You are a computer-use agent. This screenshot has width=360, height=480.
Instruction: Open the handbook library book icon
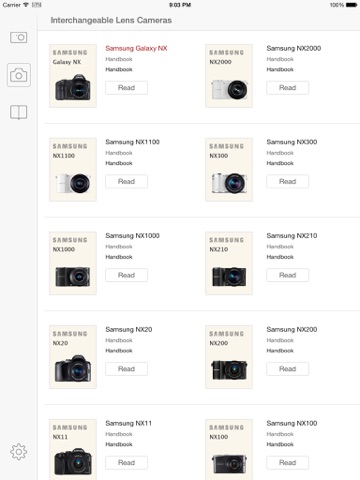coord(18,112)
